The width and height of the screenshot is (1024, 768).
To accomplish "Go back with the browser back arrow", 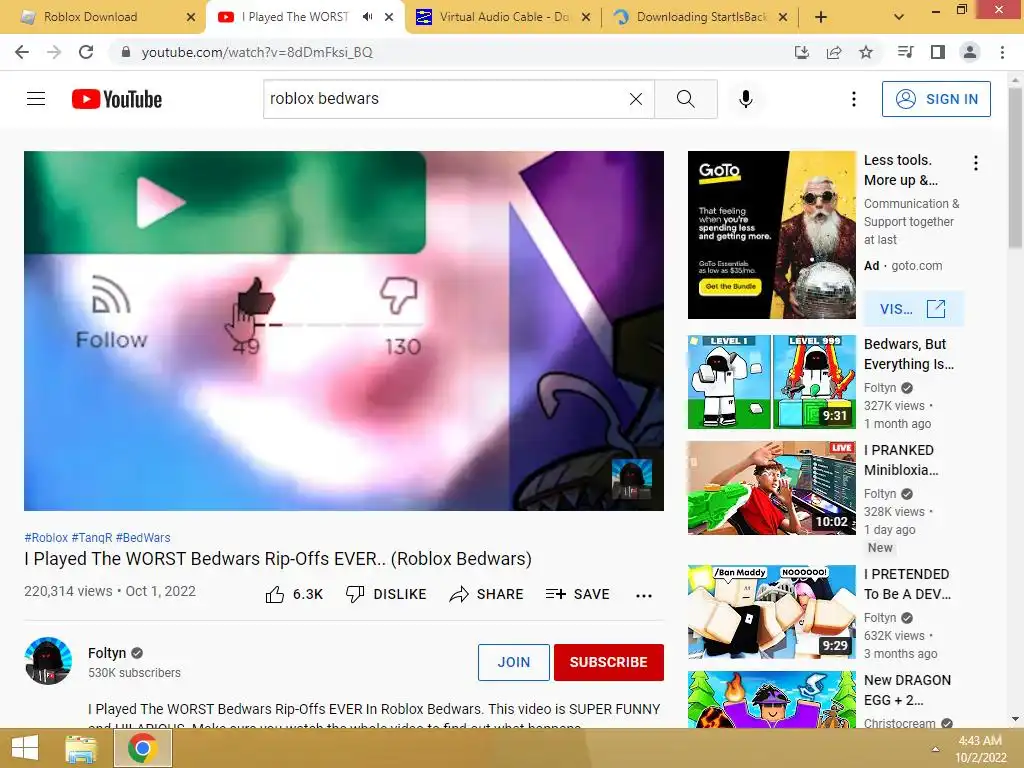I will click(22, 52).
